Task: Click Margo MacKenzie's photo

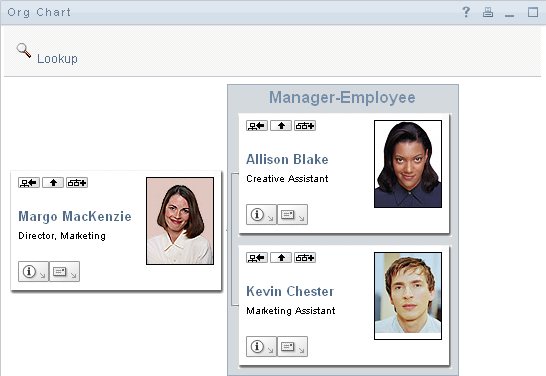Action: click(x=180, y=221)
